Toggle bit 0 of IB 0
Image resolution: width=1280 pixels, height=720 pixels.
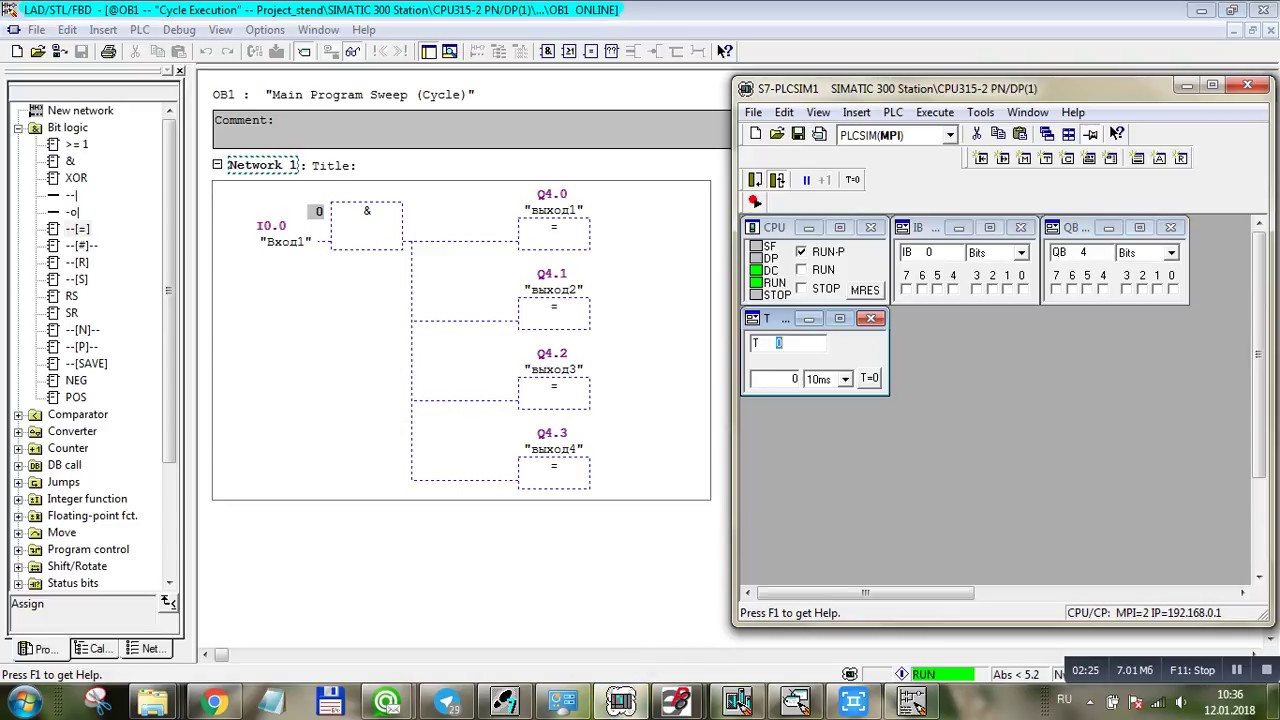click(x=1021, y=290)
